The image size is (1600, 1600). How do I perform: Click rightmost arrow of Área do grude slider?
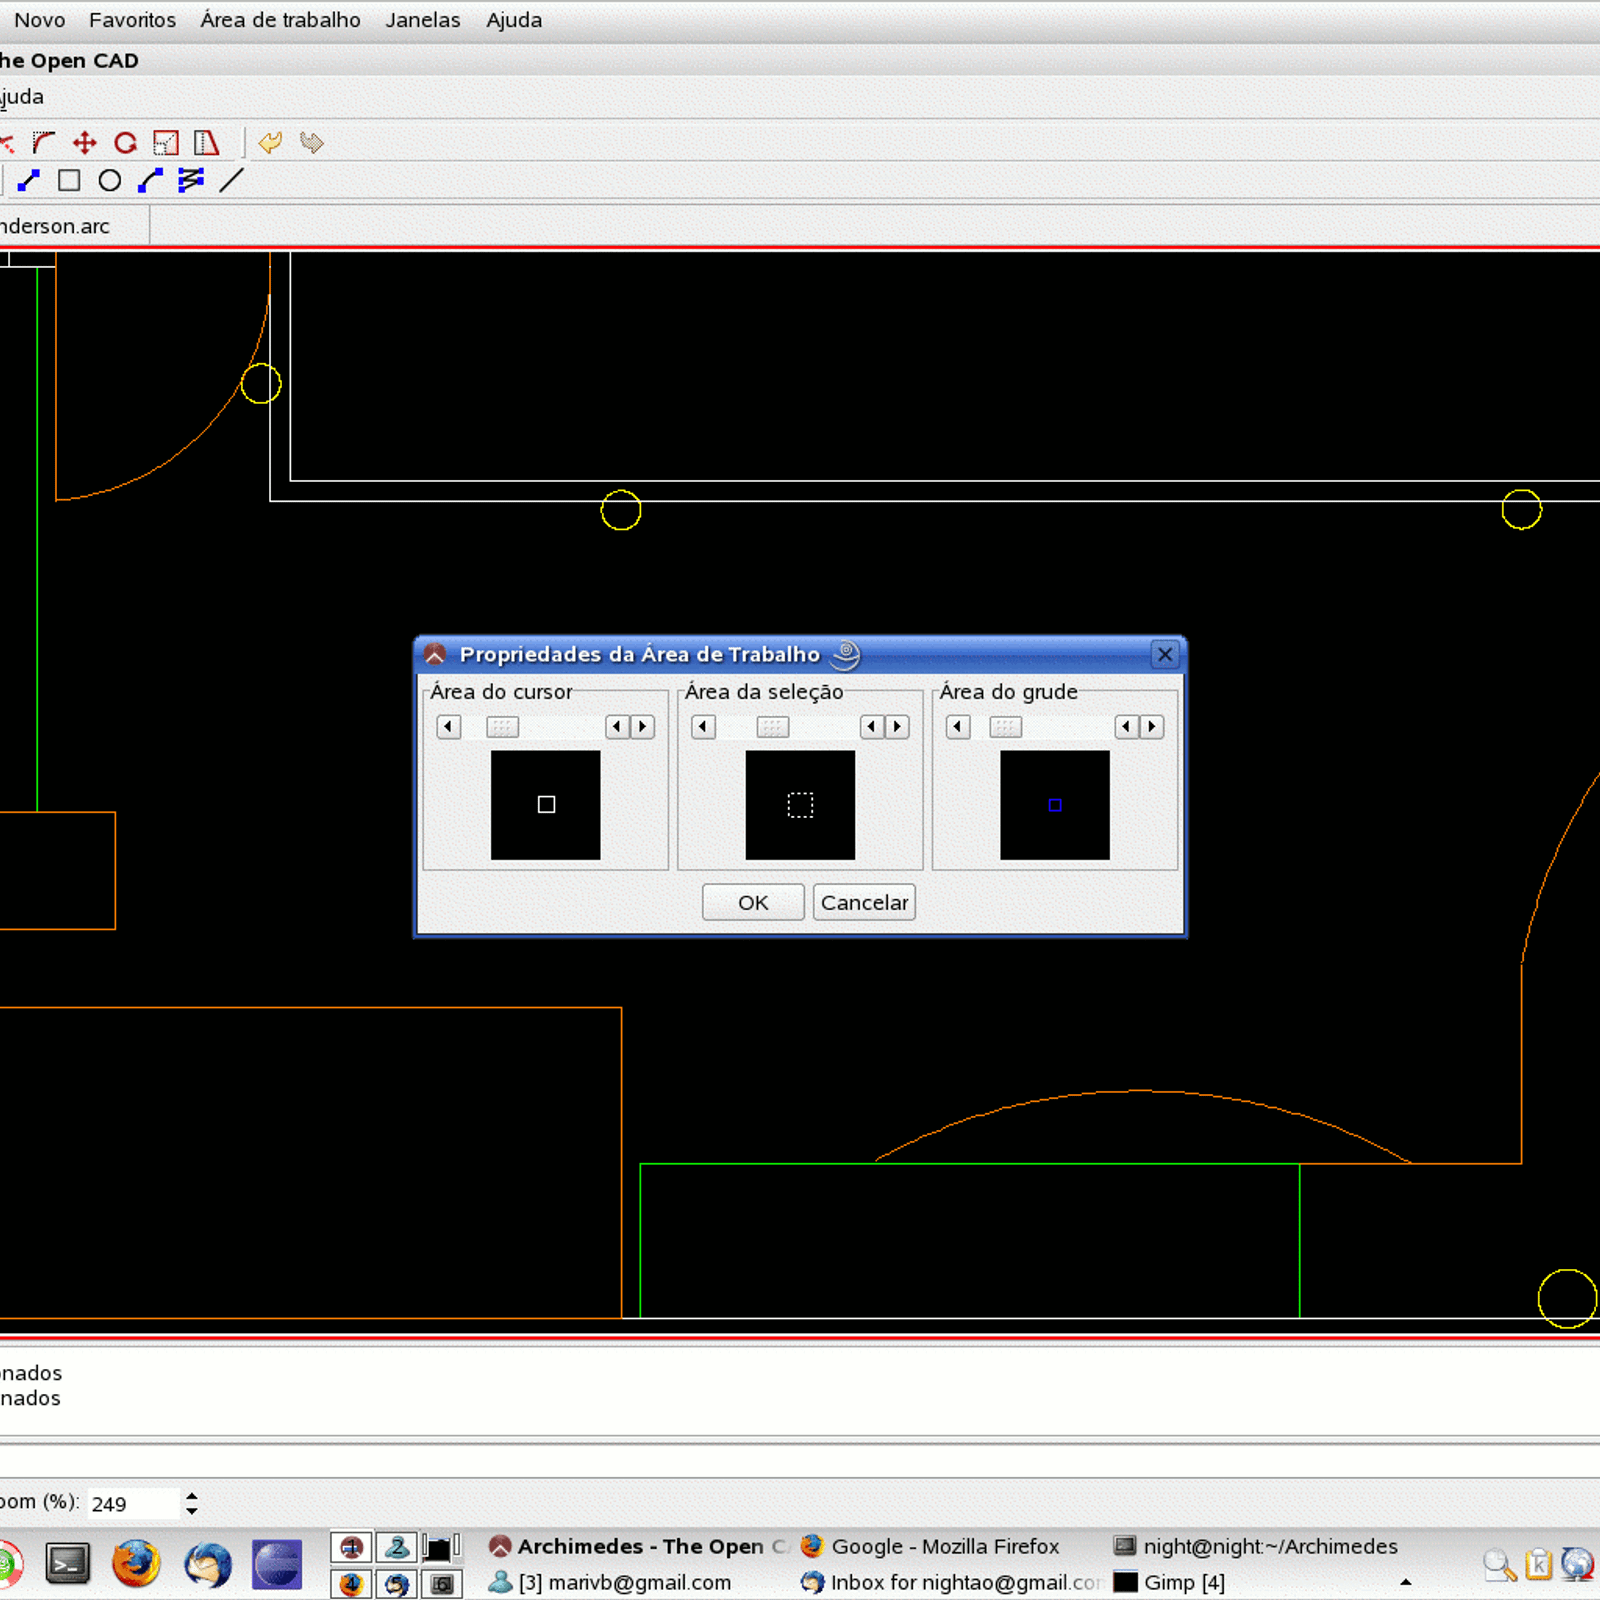point(1152,727)
